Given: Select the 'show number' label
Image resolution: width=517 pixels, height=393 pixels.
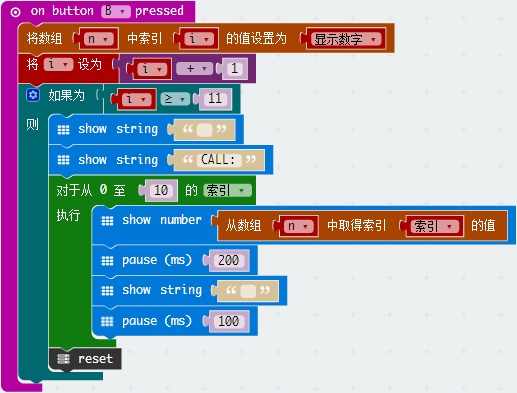Looking at the screenshot, I should 162,220.
